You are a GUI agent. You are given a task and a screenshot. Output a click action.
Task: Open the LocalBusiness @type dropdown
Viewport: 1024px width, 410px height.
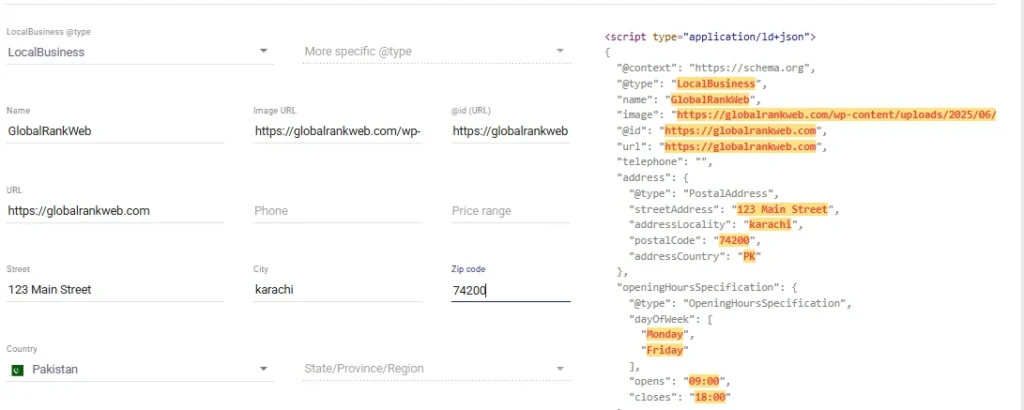tap(140, 52)
